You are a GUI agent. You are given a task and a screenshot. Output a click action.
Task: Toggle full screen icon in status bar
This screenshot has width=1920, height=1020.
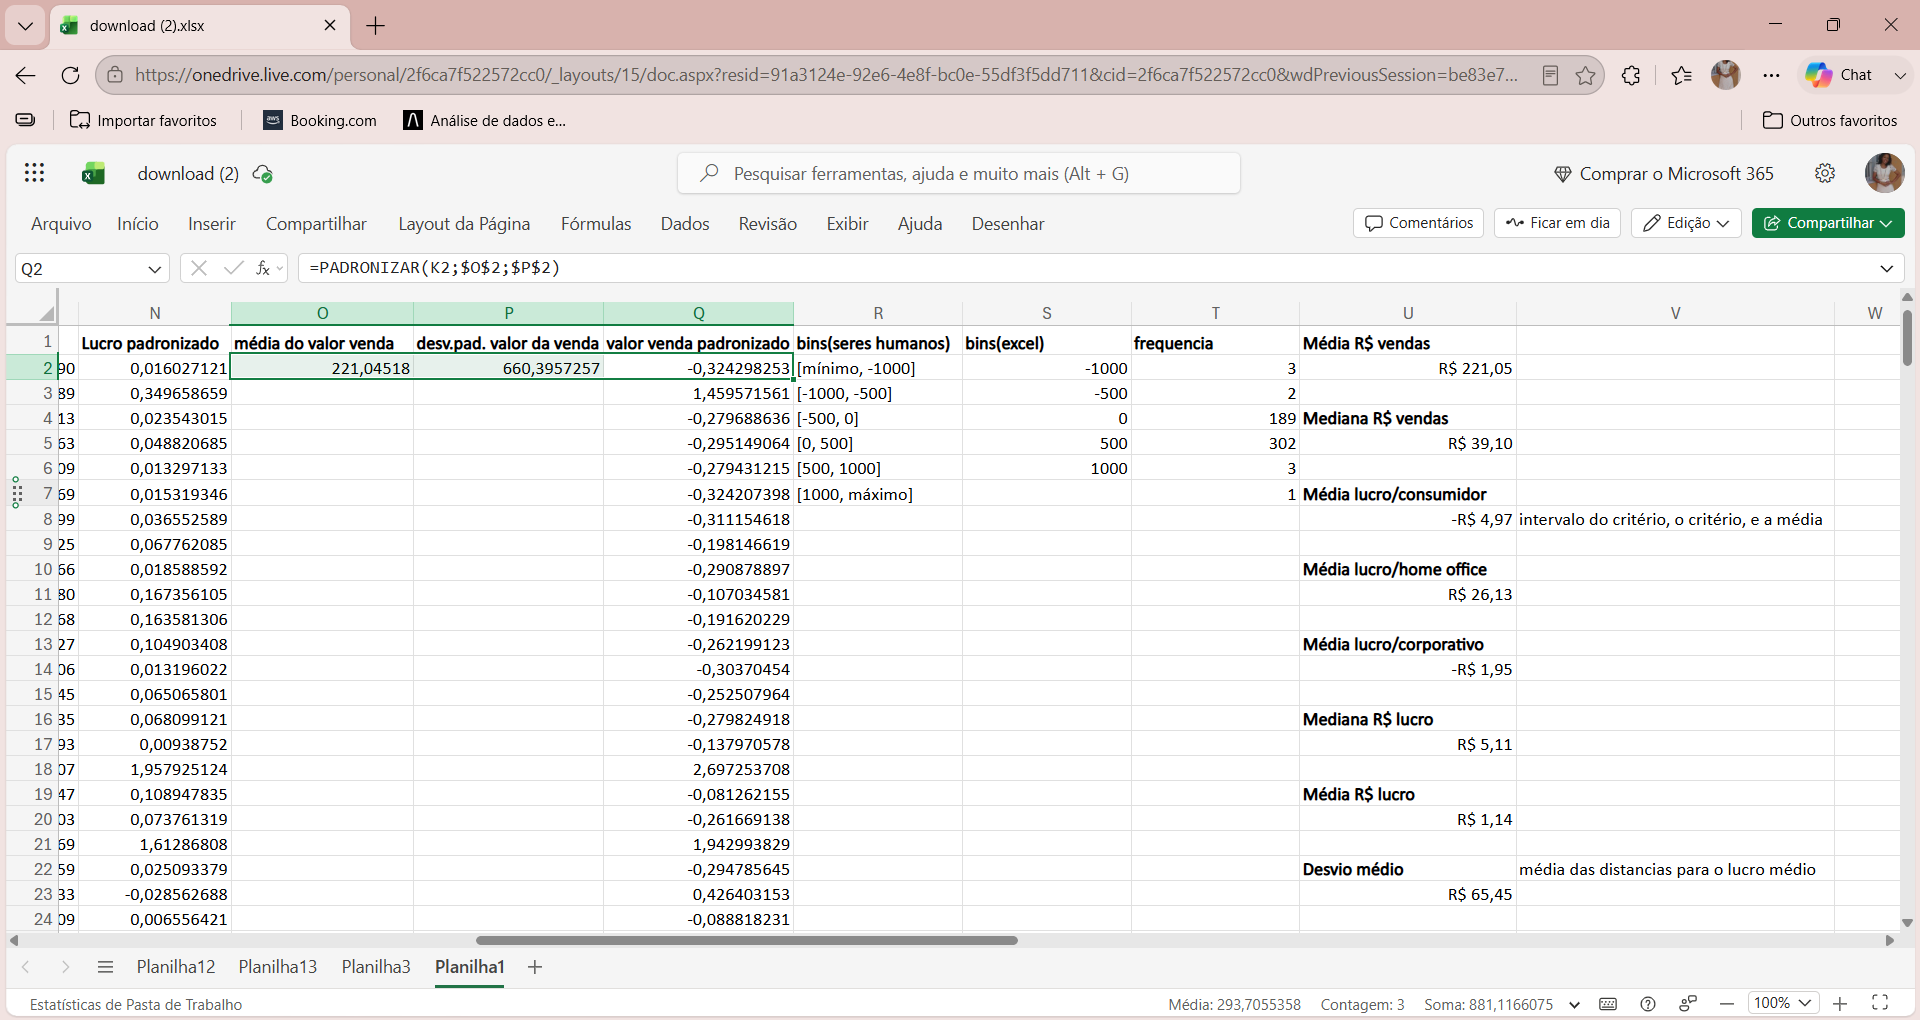[1880, 1003]
